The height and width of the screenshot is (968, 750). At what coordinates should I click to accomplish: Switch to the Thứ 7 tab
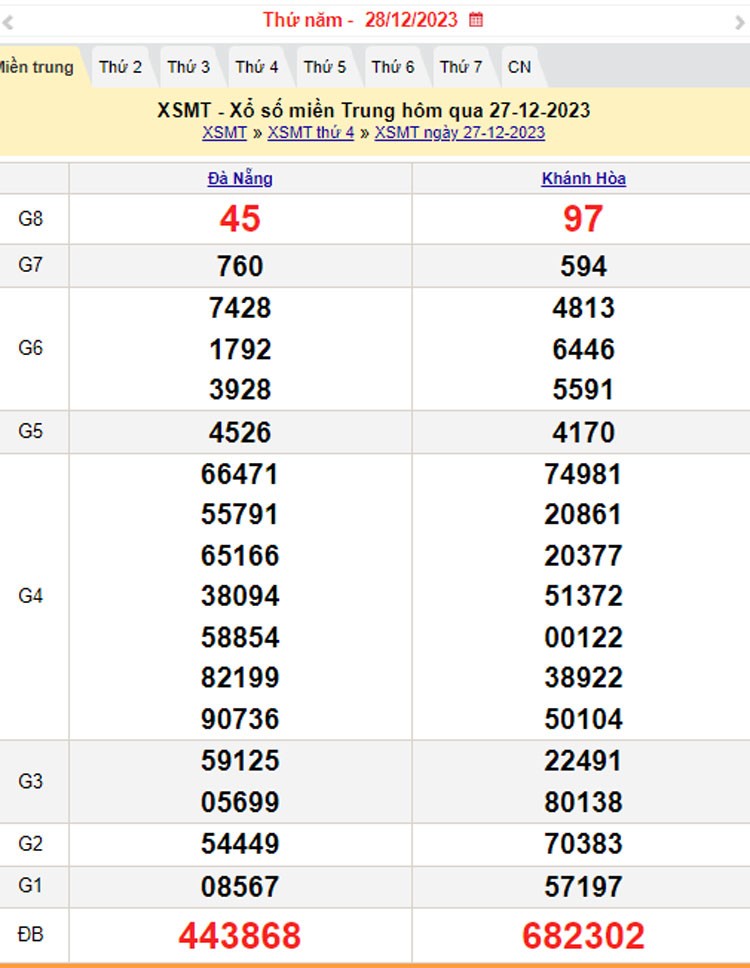coord(461,68)
